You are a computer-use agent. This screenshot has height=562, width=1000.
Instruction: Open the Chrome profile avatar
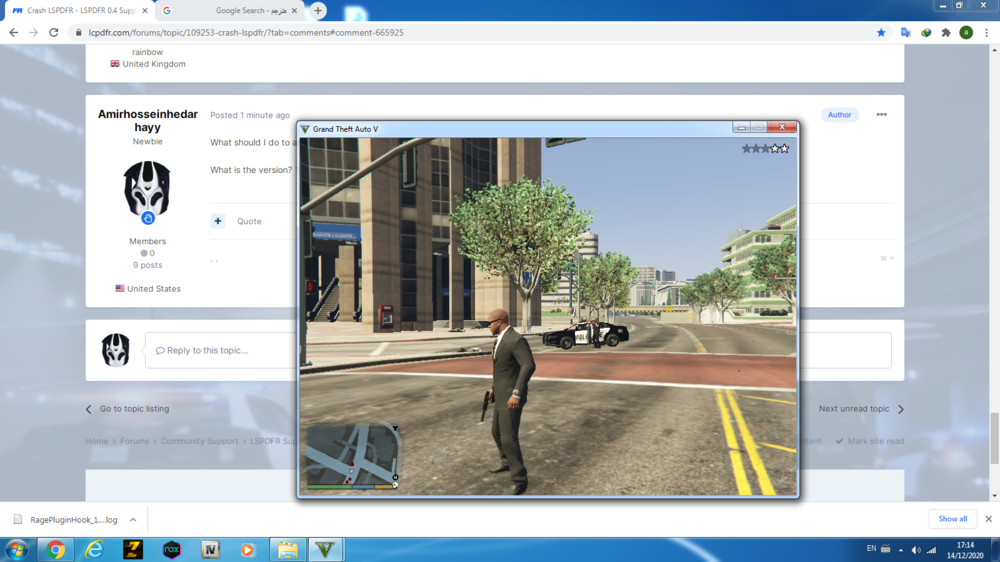tap(966, 33)
